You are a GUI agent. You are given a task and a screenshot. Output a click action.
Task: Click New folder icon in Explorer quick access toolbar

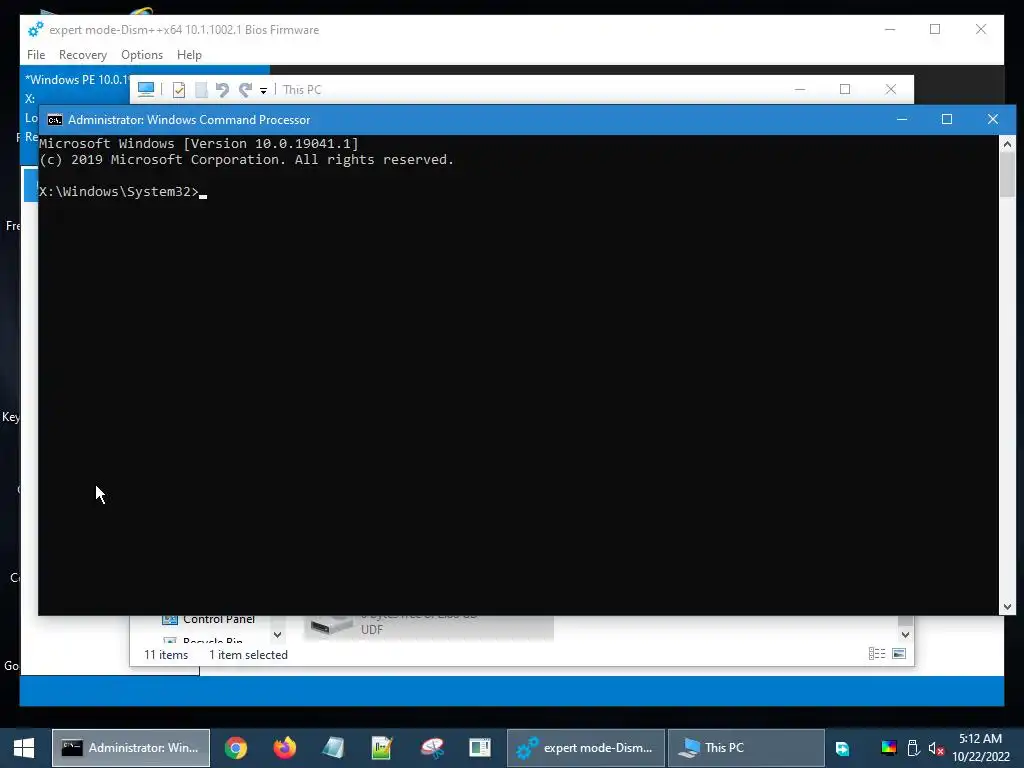[201, 90]
